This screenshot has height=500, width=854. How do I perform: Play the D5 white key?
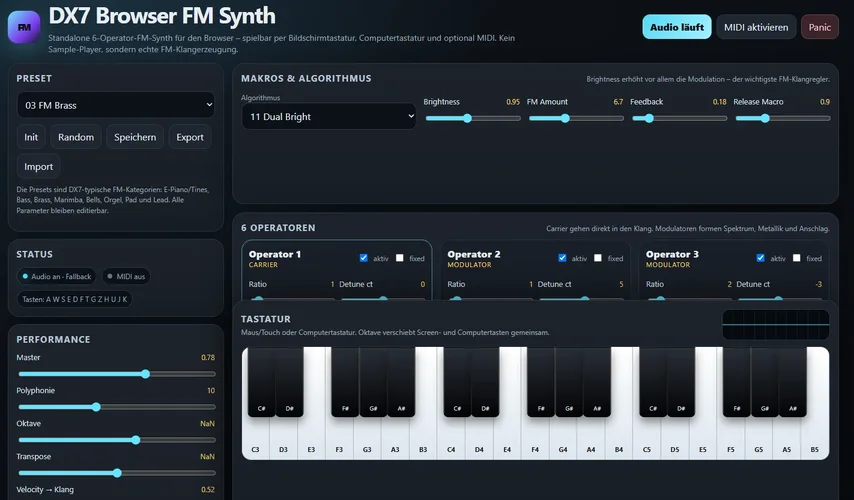675,438
